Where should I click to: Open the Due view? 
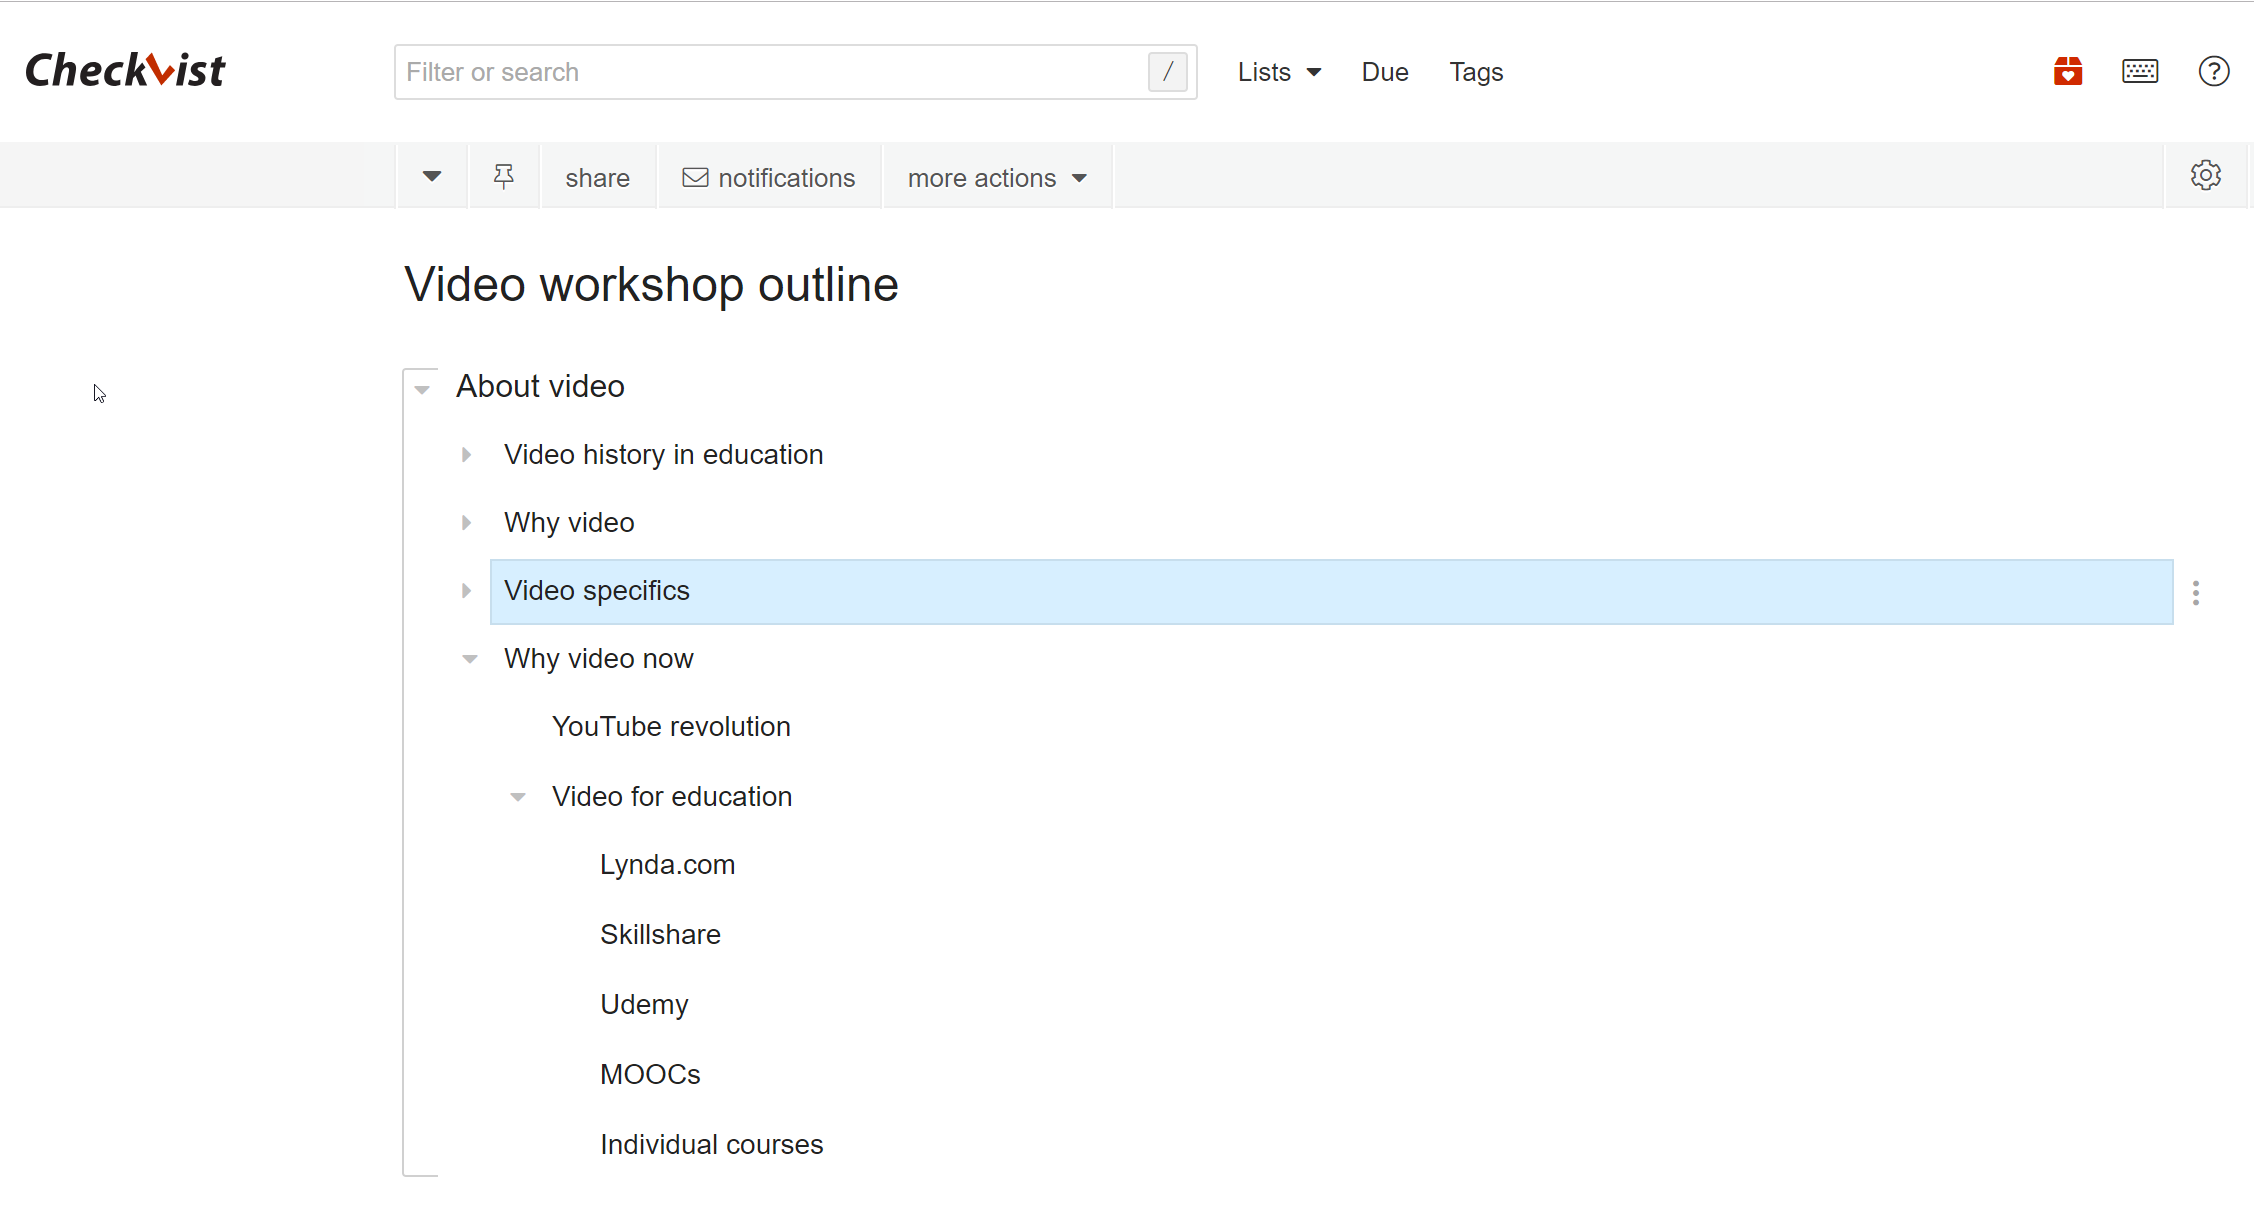(1385, 72)
